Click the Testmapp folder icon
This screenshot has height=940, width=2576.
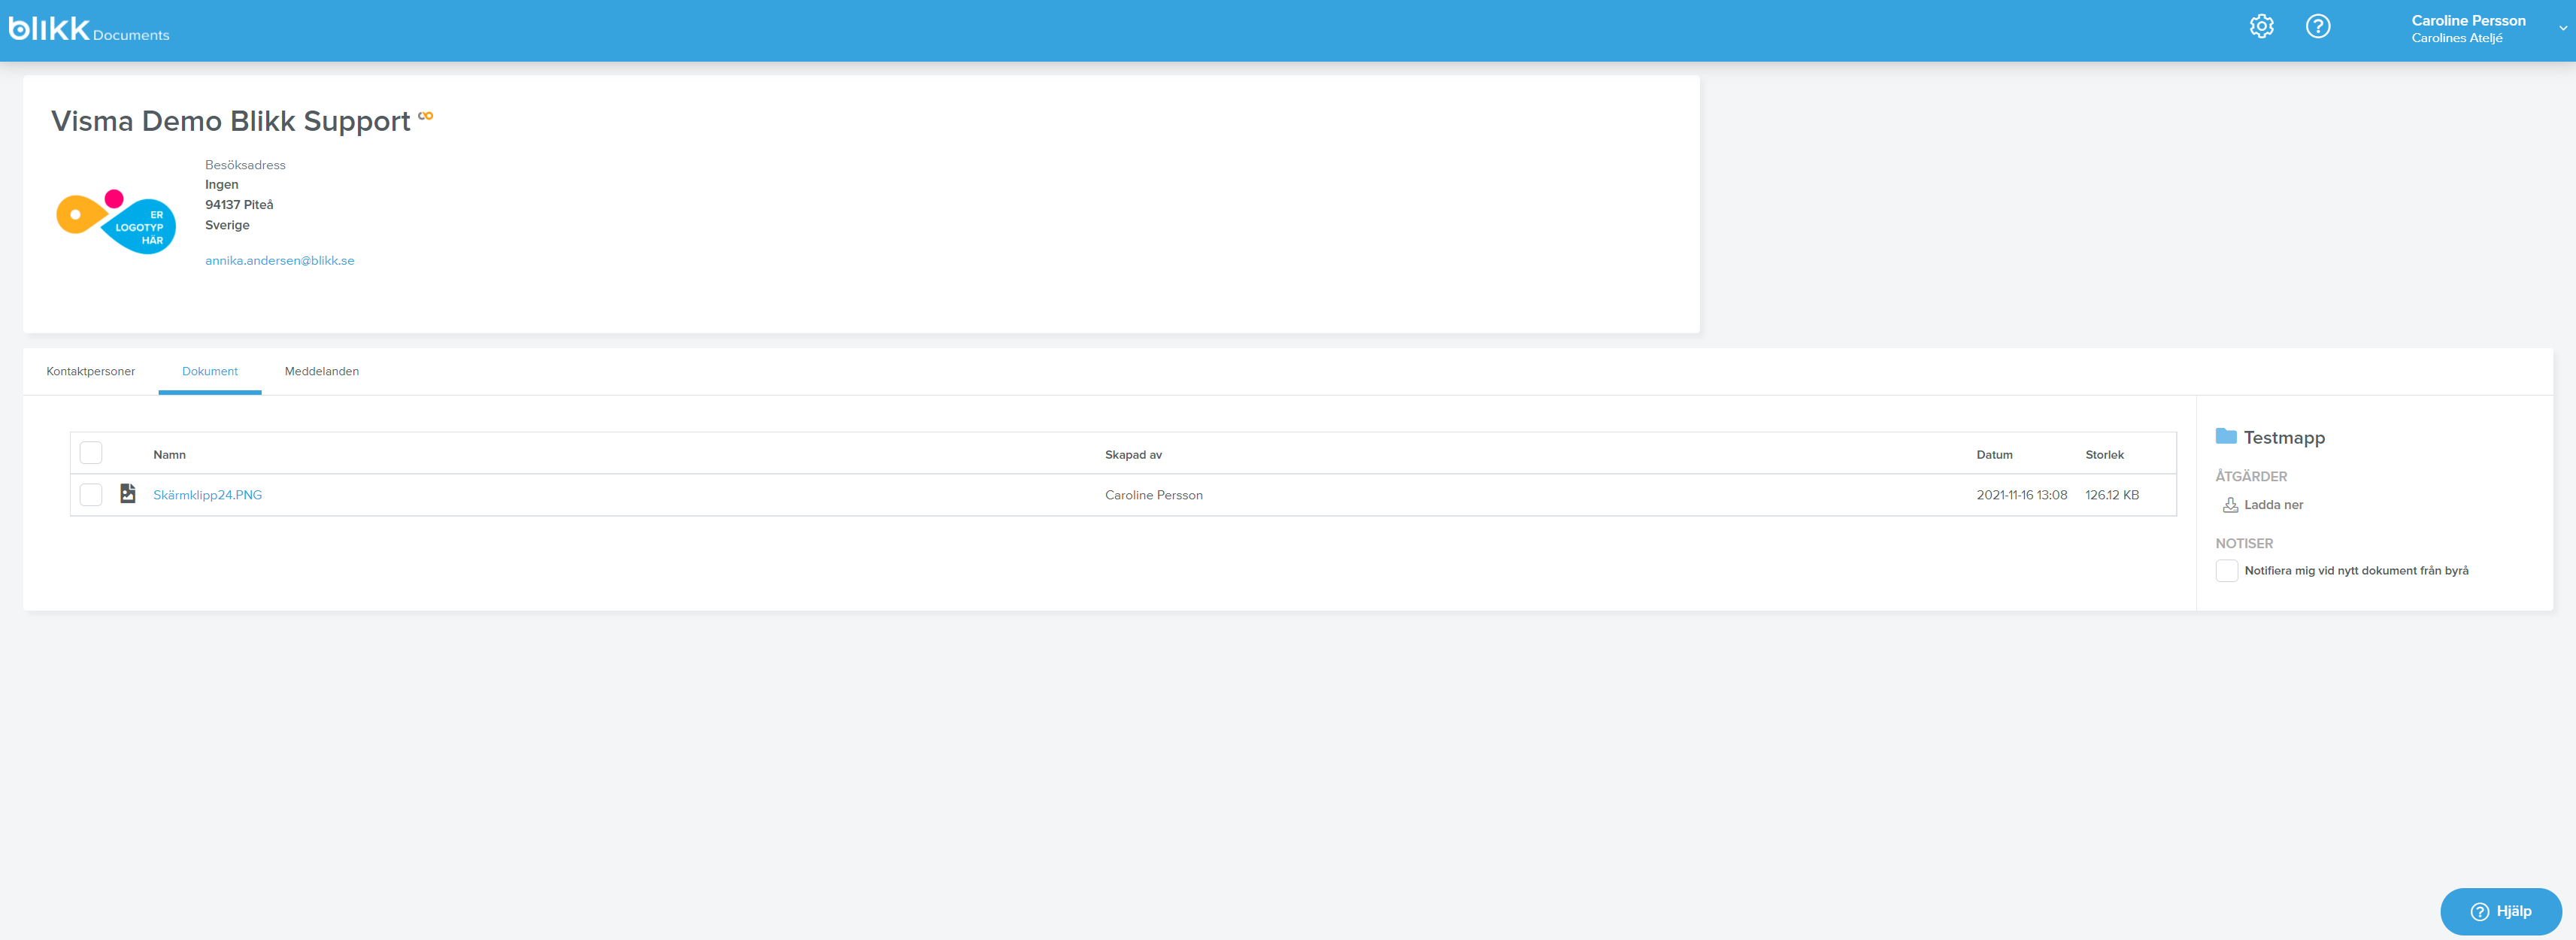pyautogui.click(x=2225, y=436)
